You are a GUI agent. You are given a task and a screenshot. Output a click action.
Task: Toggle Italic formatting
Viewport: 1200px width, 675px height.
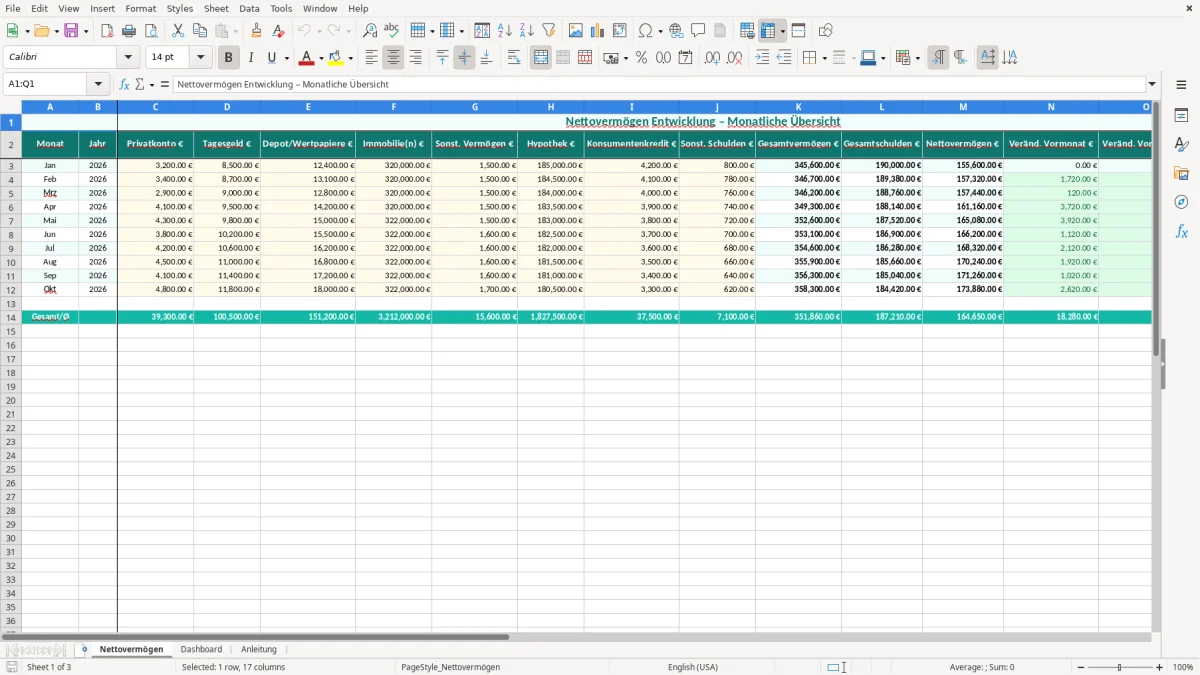[251, 58]
